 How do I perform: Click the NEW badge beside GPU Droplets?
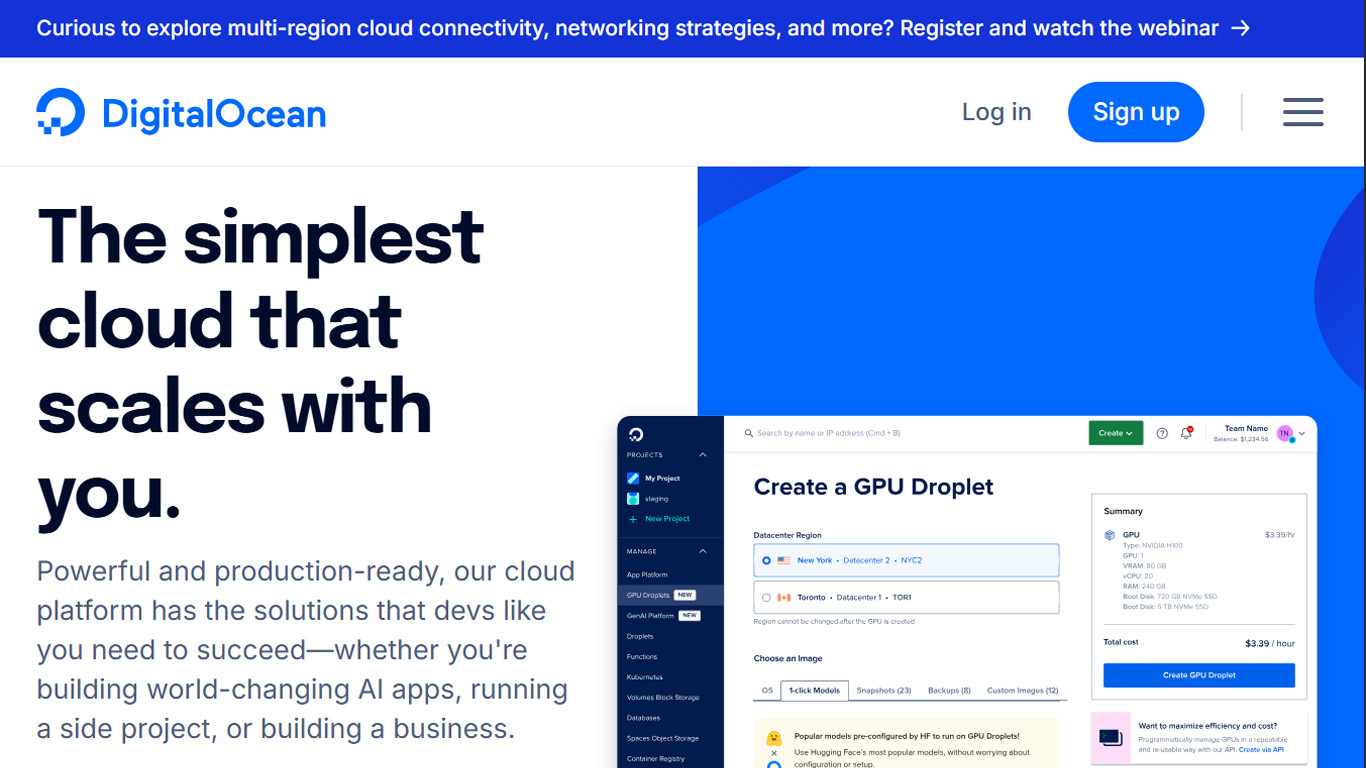[685, 595]
